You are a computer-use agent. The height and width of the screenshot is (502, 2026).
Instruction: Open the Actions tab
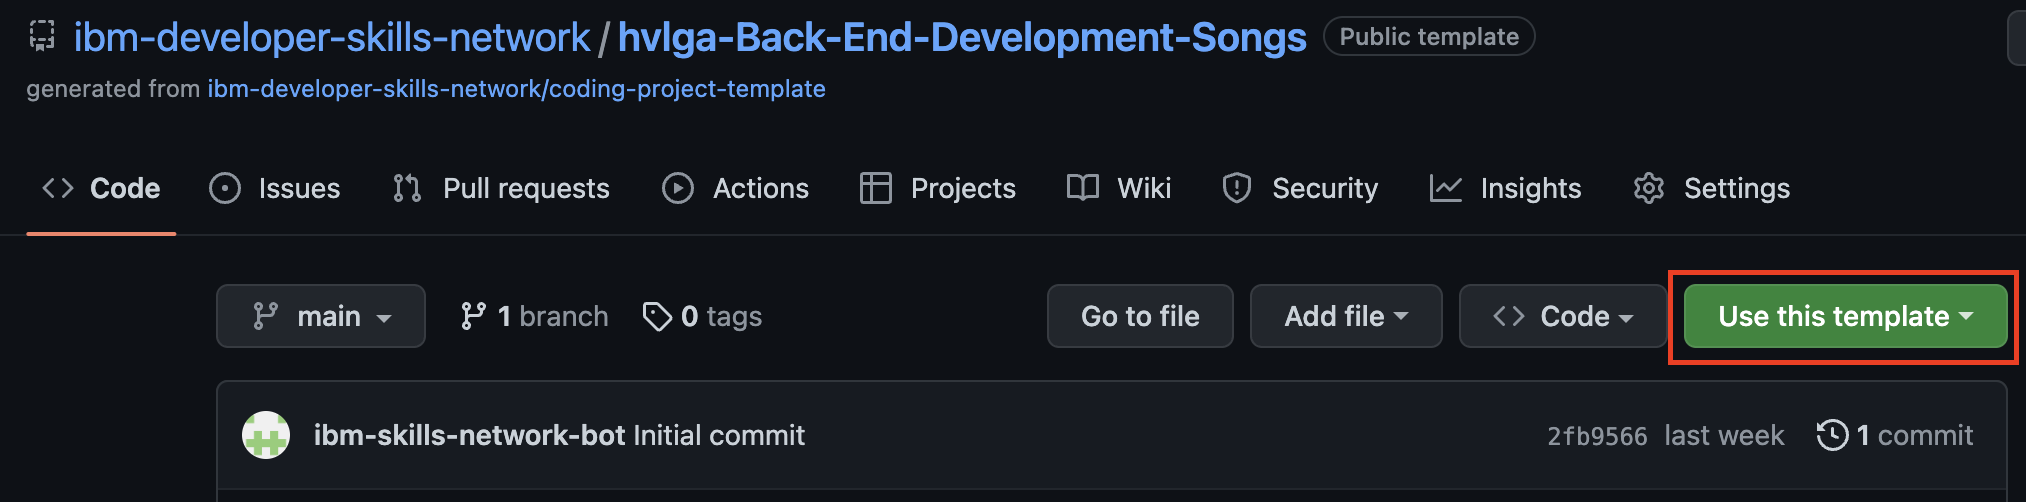(735, 188)
